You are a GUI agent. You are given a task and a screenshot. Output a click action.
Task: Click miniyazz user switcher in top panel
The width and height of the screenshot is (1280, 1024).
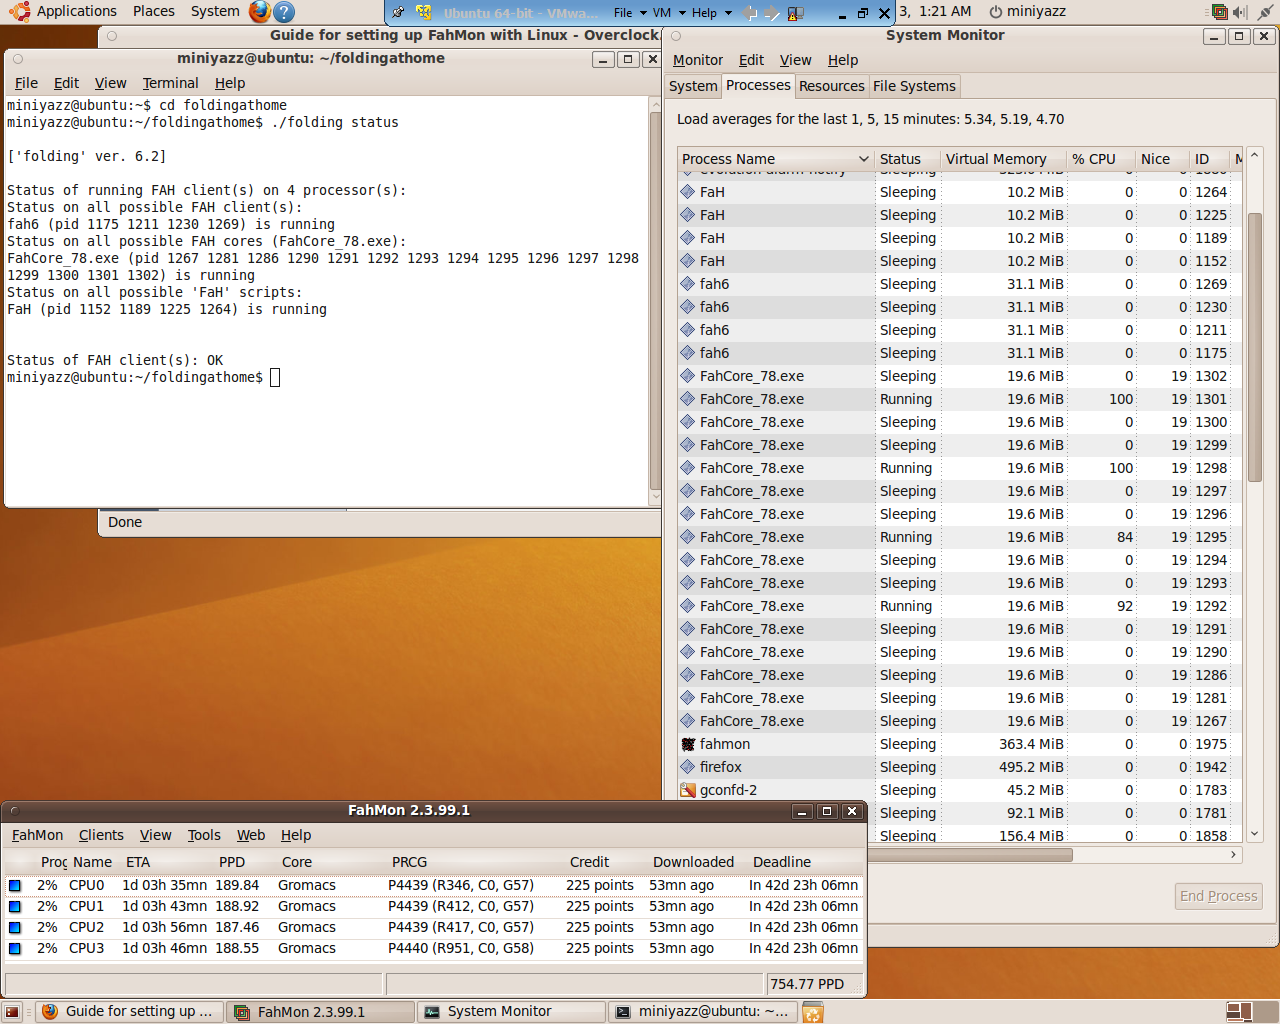click(x=1035, y=11)
